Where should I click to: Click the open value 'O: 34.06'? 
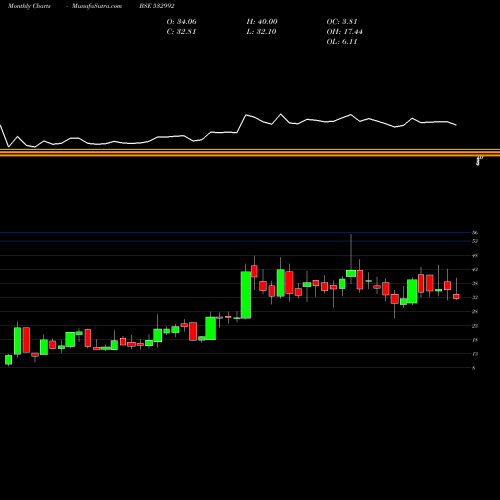[181, 22]
